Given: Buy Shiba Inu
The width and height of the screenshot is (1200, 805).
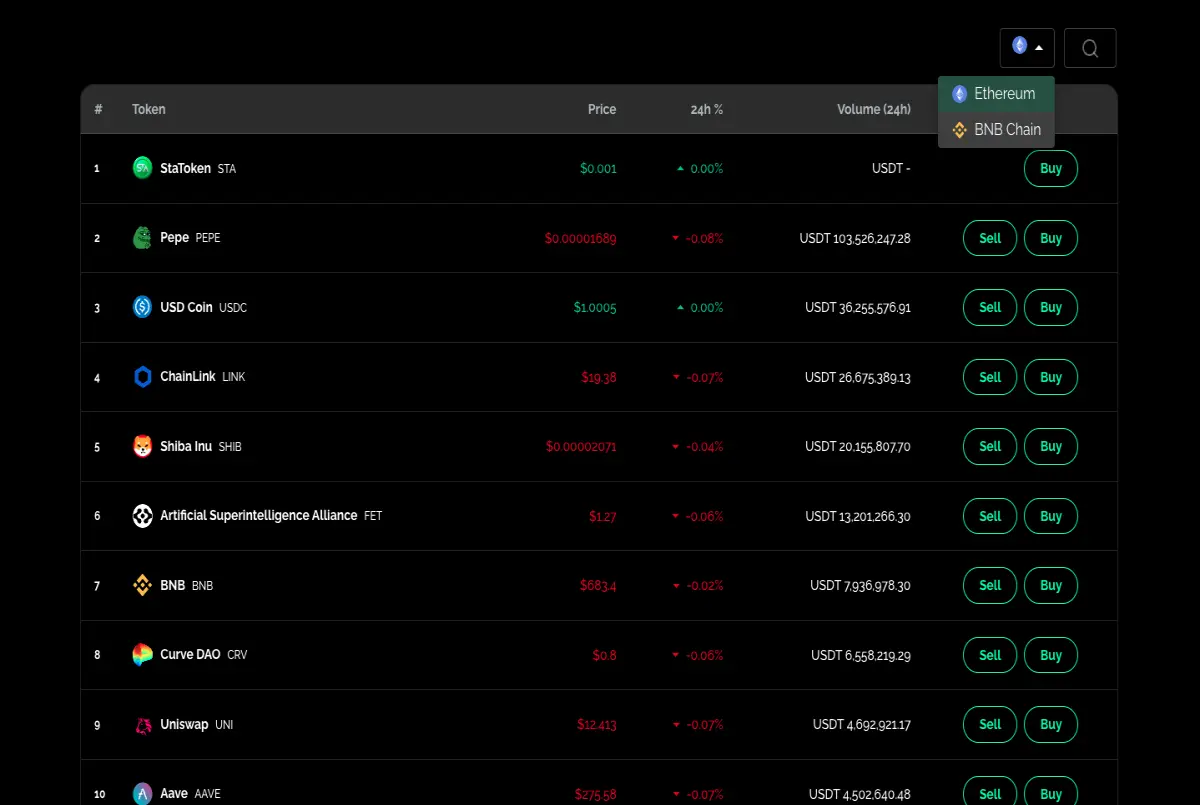Looking at the screenshot, I should [x=1051, y=447].
